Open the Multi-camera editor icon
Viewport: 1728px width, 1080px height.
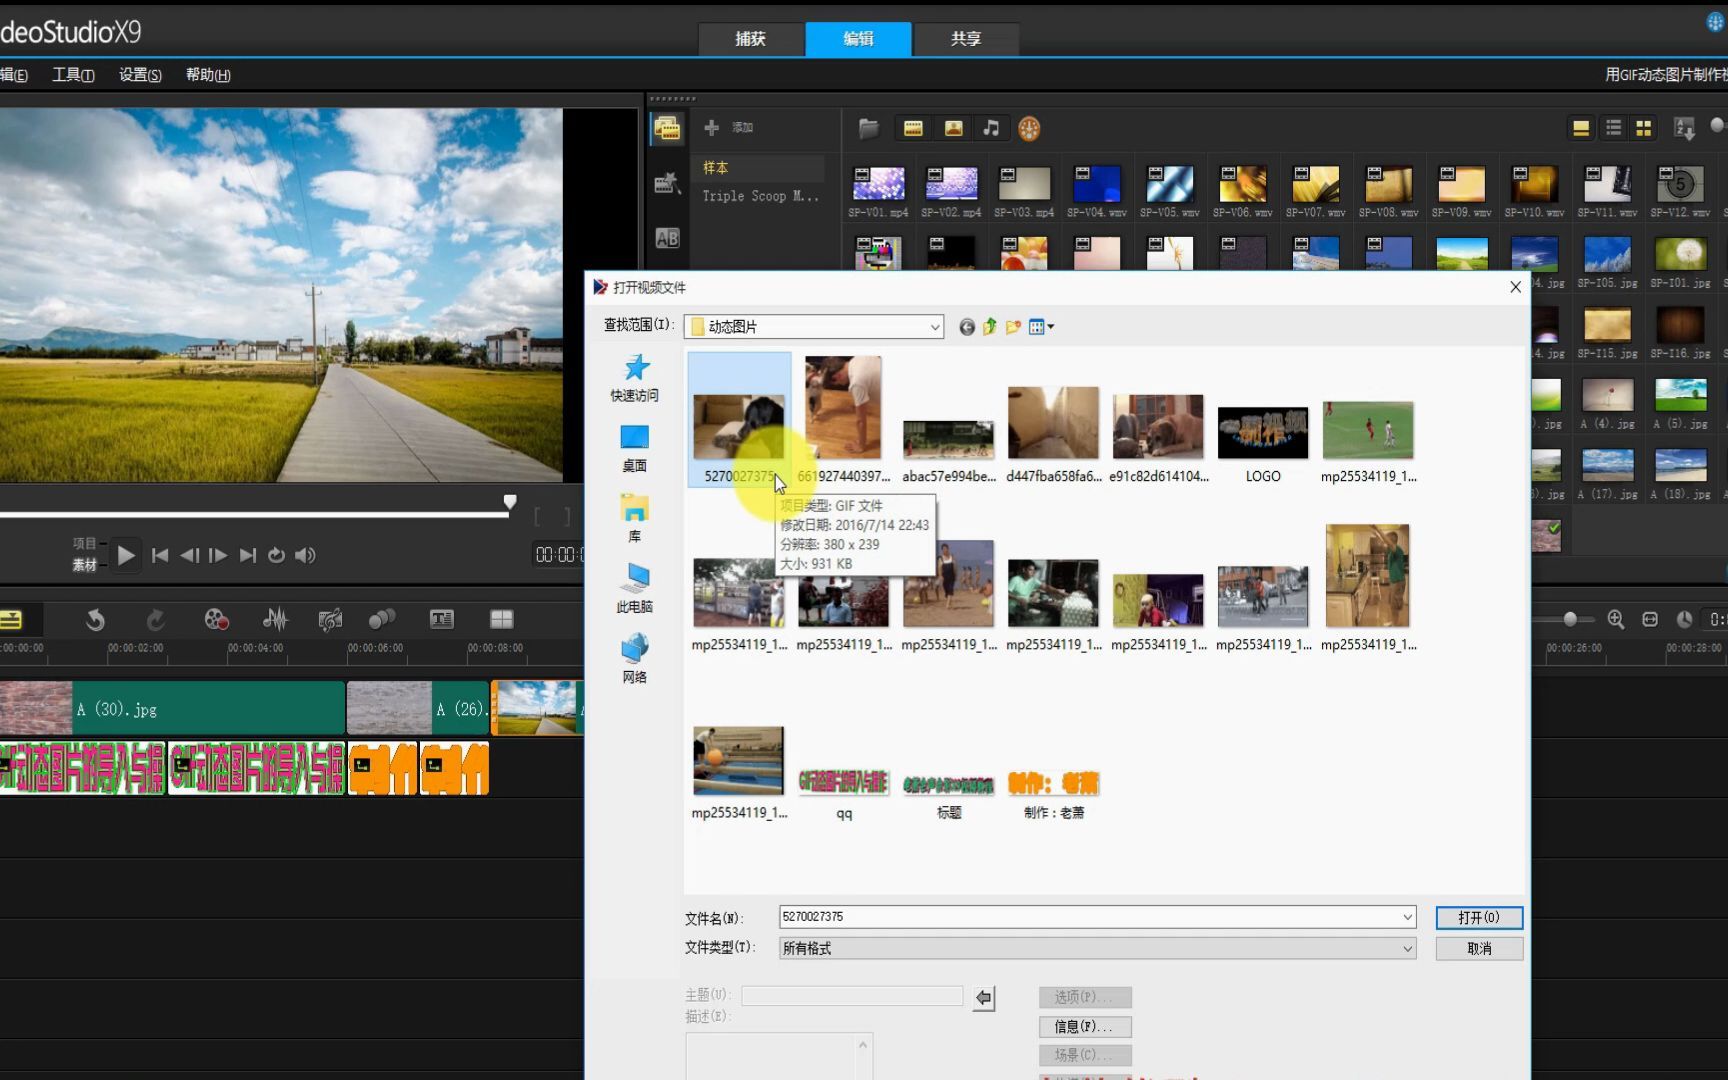(x=502, y=620)
